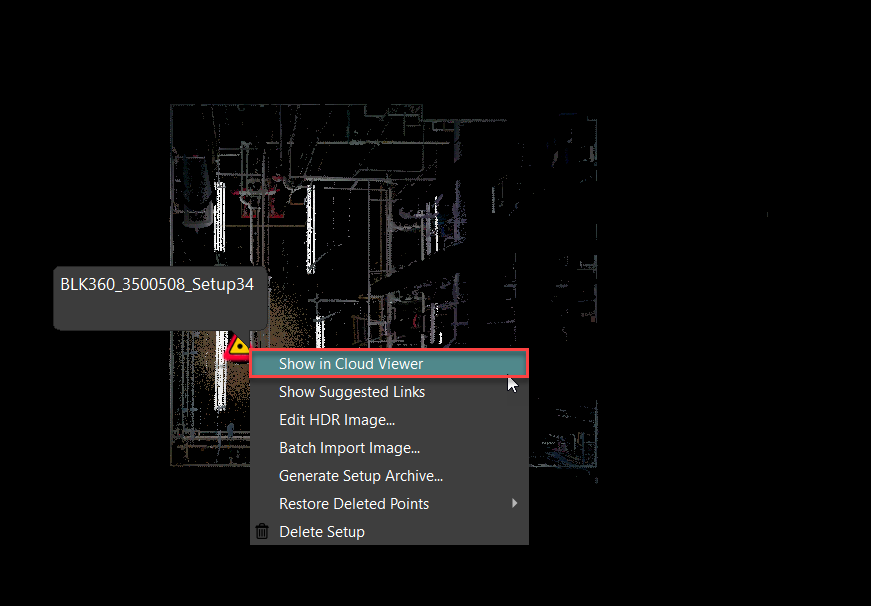The height and width of the screenshot is (606, 871).
Task: Click the yellow warning setup marker
Action: [238, 348]
